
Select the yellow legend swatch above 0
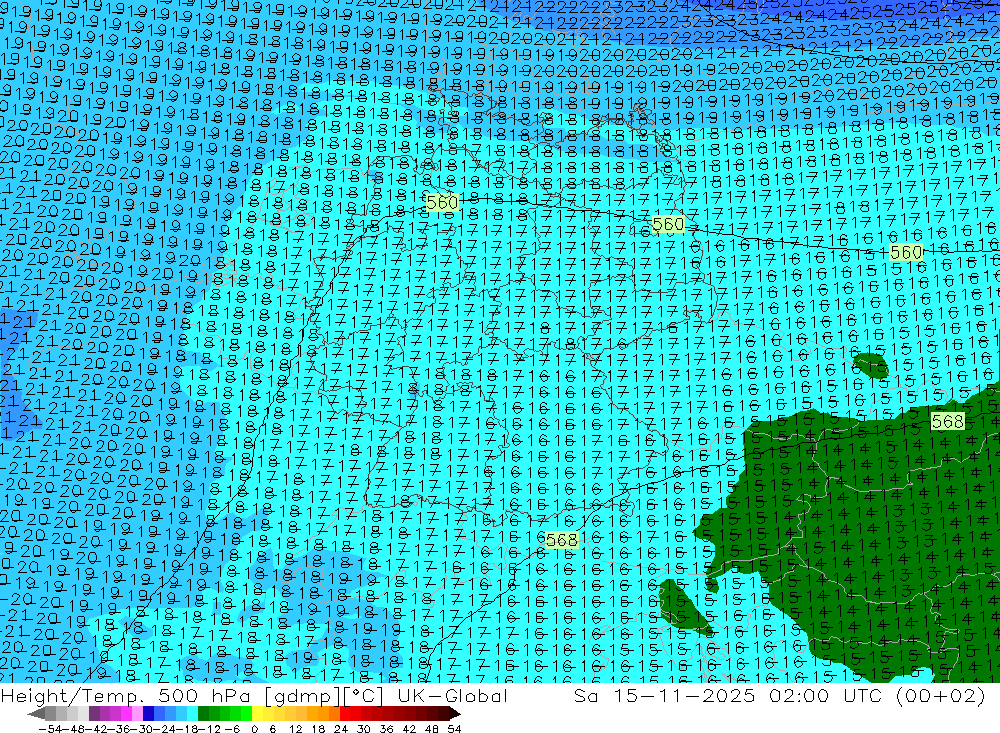click(257, 714)
